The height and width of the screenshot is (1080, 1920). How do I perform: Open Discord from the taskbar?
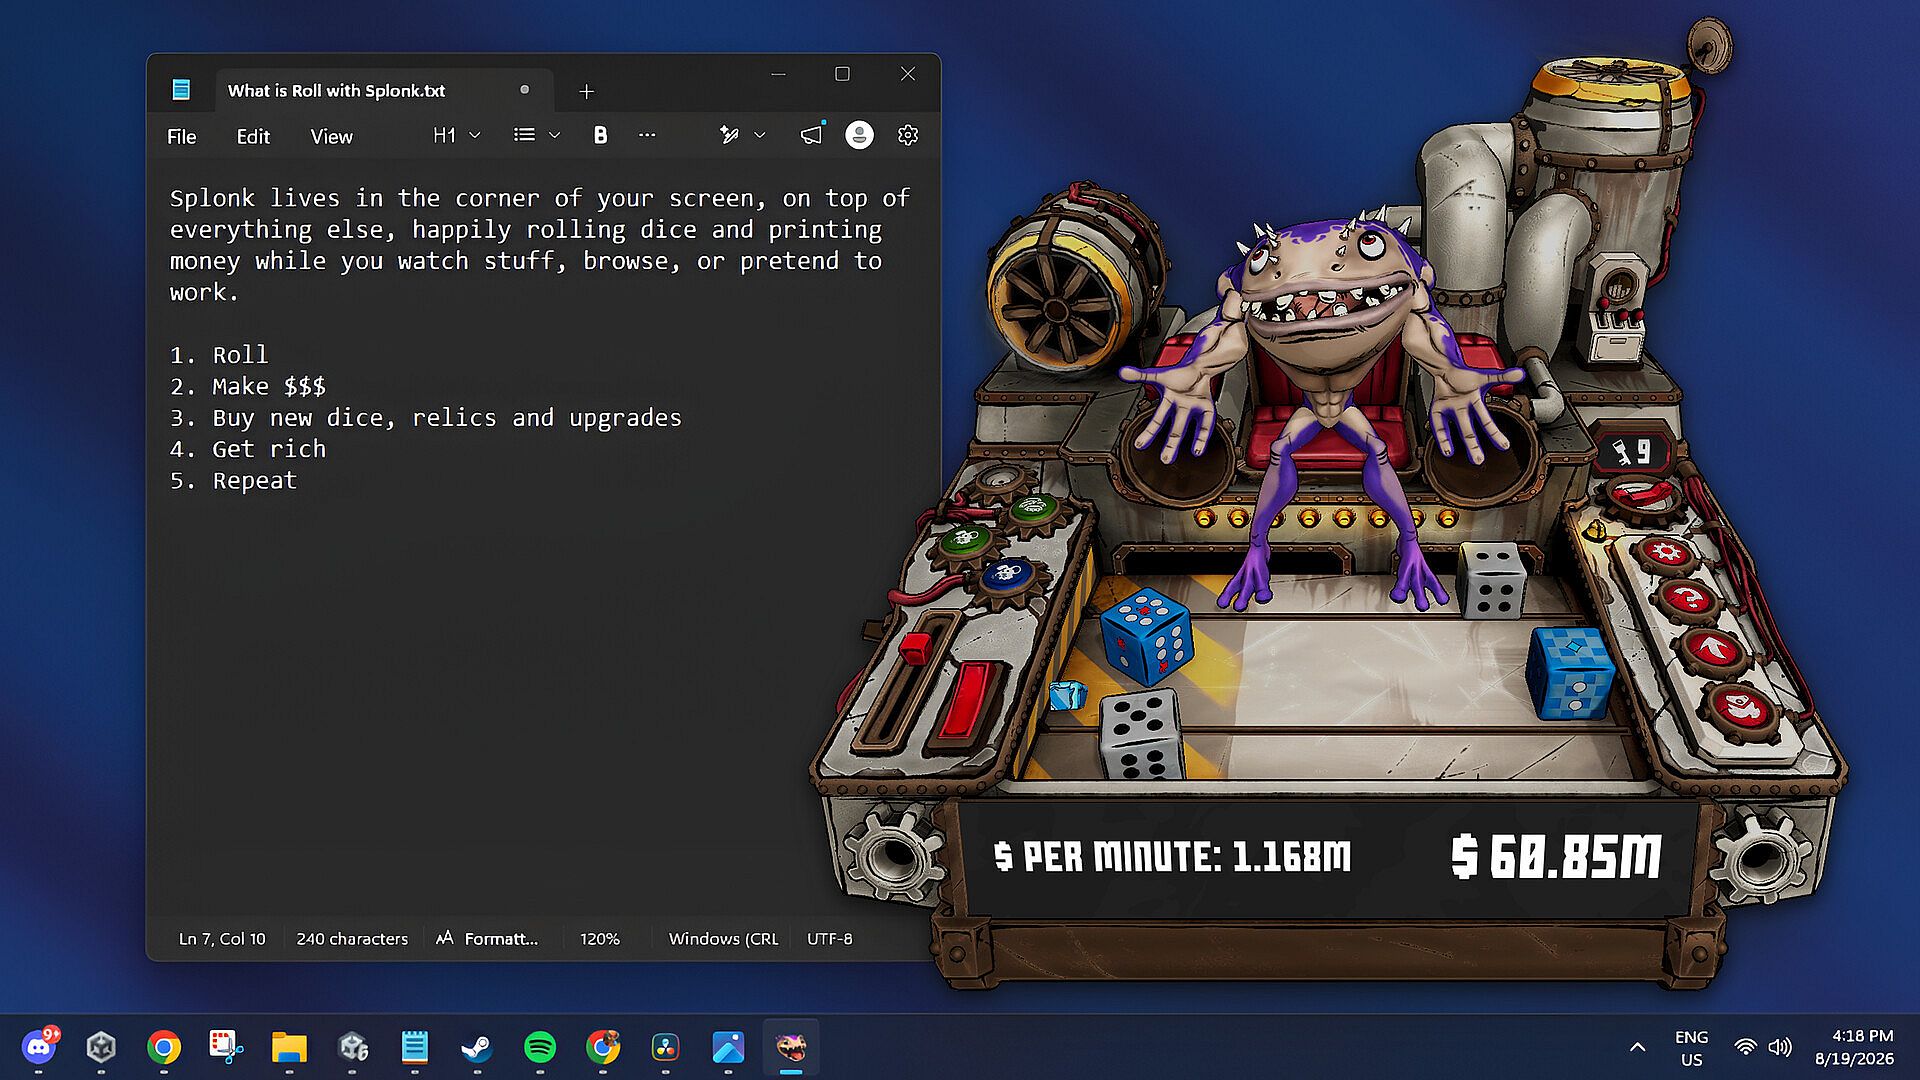pyautogui.click(x=39, y=1047)
